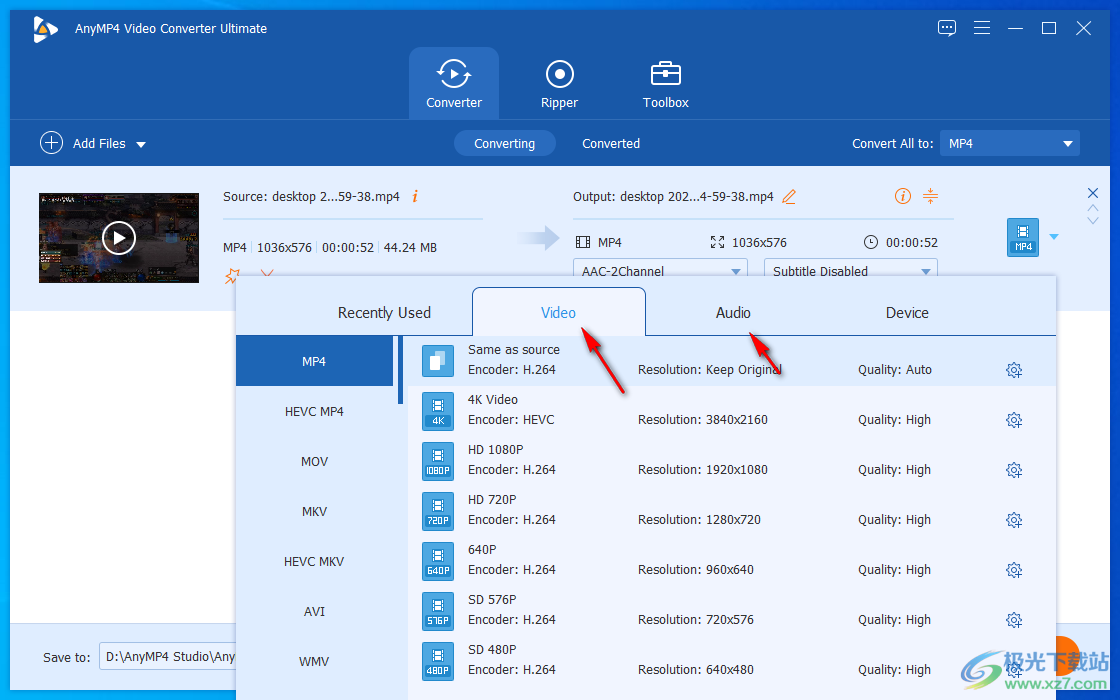The image size is (1120, 700).
Task: Choose MP4 in the format list
Action: tap(314, 361)
